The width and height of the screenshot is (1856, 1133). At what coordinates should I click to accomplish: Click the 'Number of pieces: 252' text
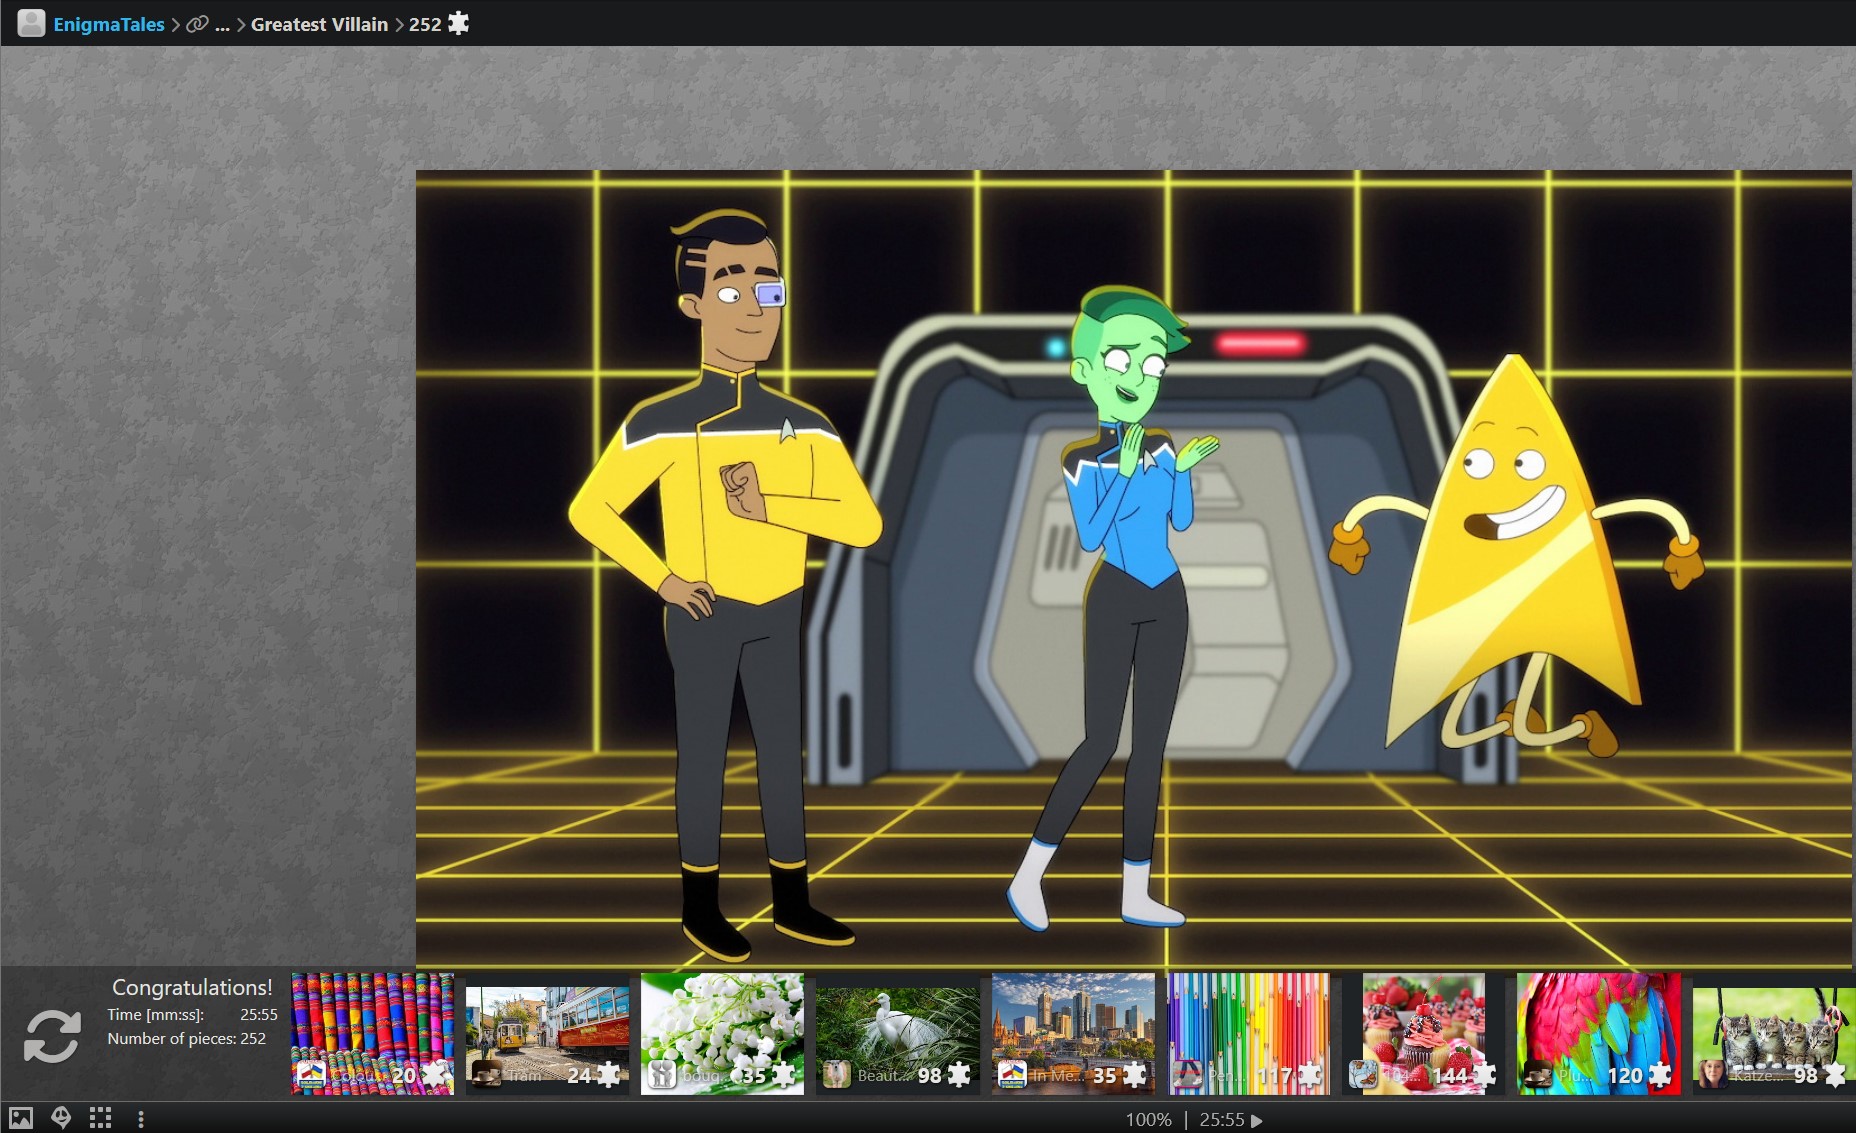[x=187, y=1038]
